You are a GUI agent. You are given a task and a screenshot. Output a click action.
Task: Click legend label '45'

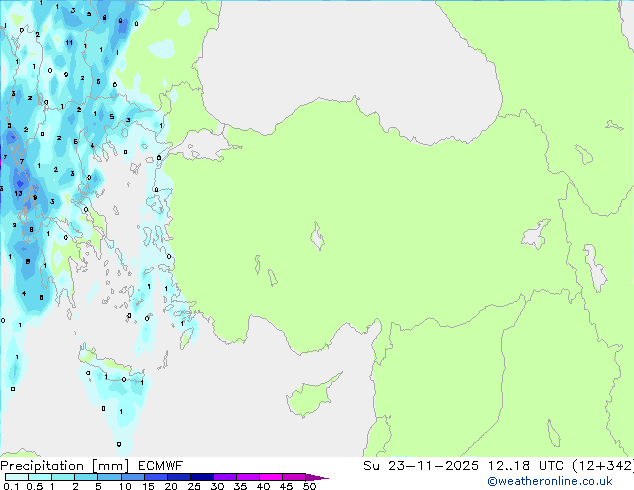(x=286, y=486)
